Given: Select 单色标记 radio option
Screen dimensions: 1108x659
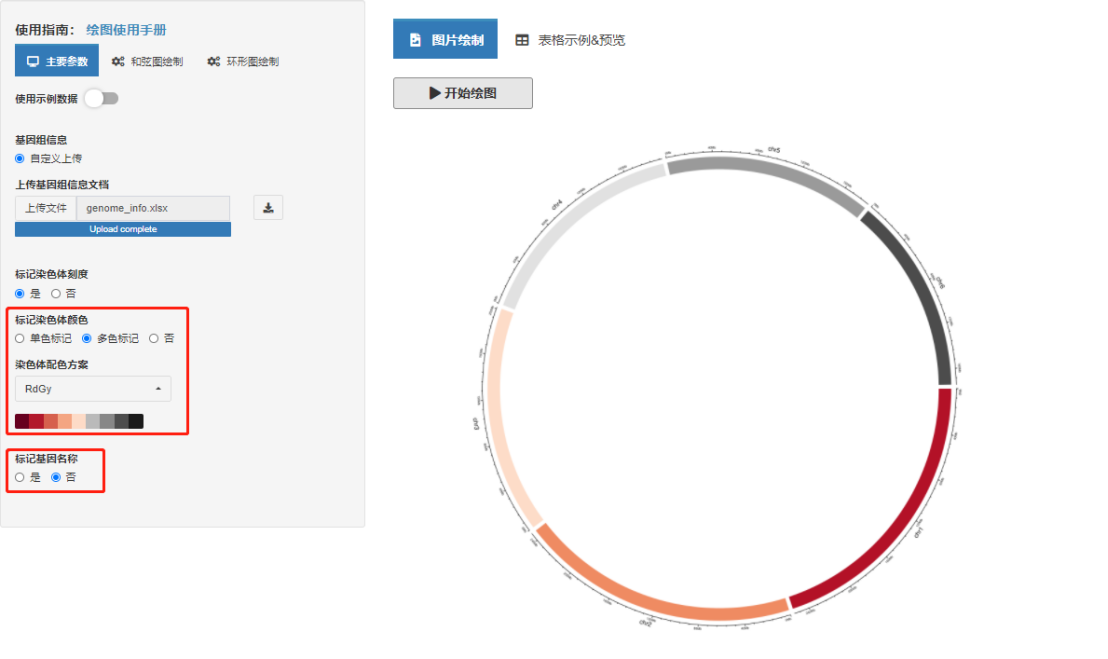Looking at the screenshot, I should coord(20,339).
